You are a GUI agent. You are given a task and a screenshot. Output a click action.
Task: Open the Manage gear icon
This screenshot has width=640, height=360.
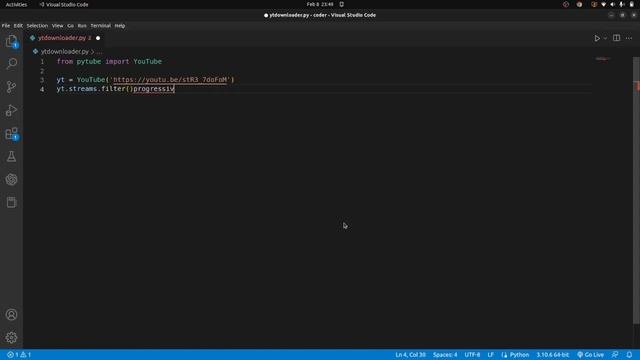[11, 337]
